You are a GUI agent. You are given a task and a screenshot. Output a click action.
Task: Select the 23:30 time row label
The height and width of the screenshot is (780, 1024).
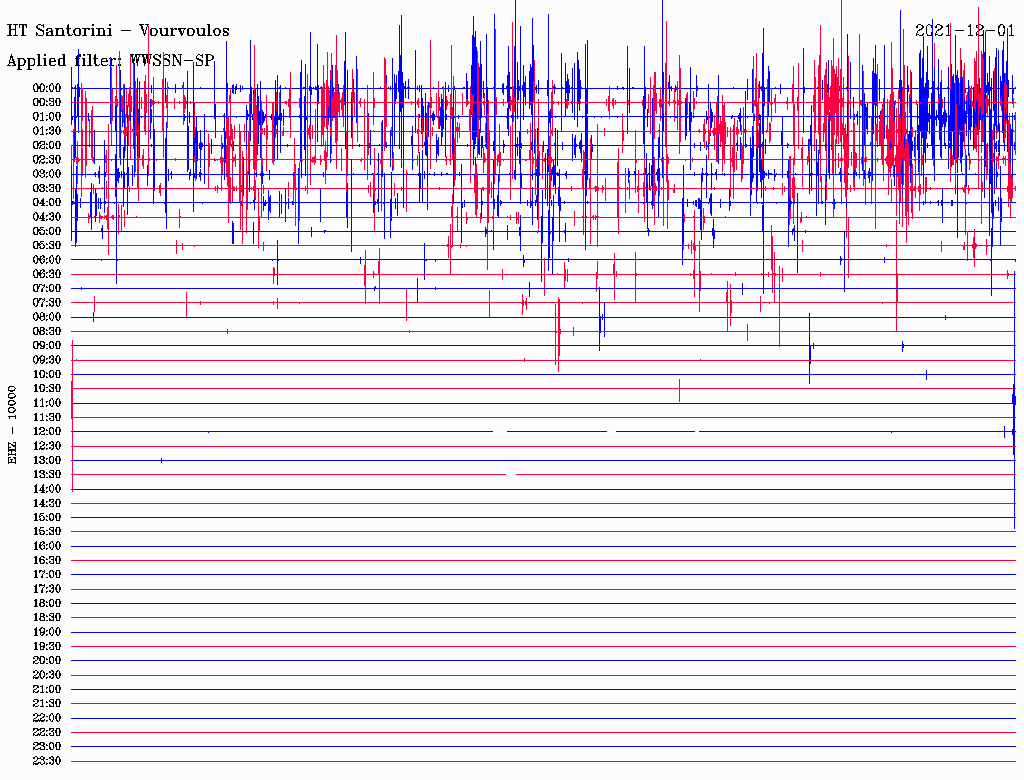tap(48, 761)
